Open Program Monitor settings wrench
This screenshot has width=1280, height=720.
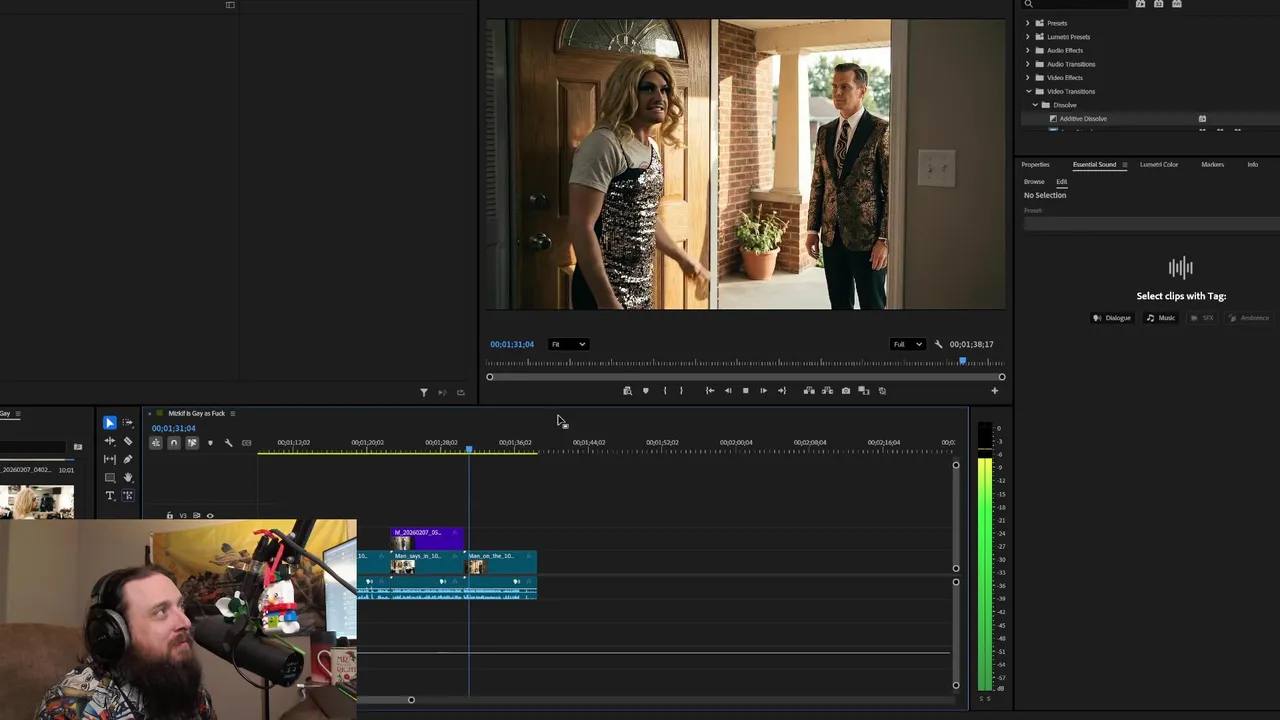pos(938,344)
